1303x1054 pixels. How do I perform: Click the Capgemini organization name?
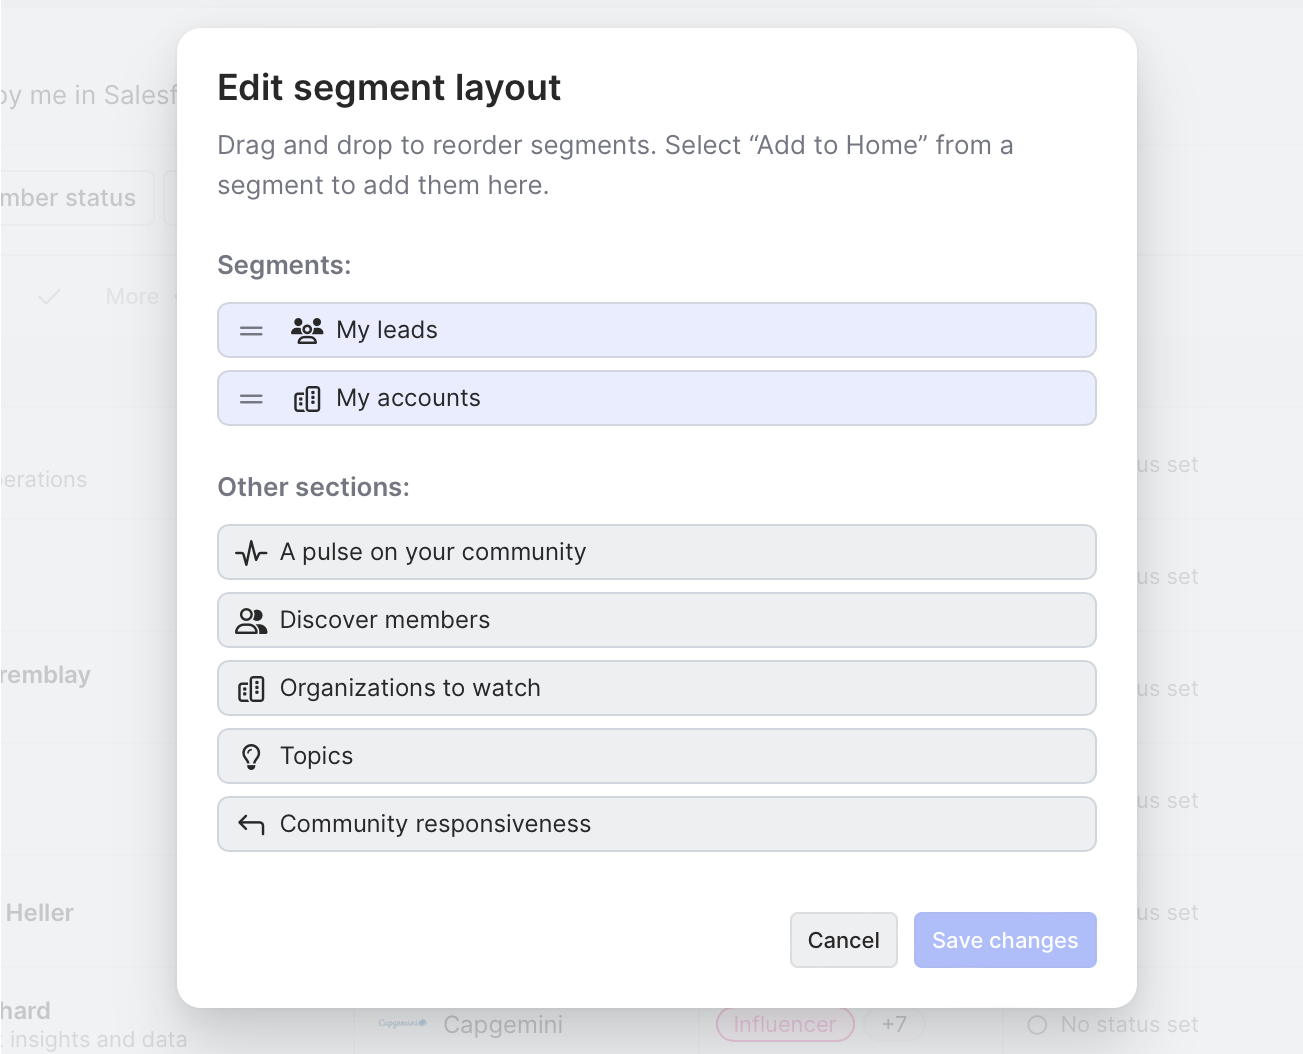point(502,1025)
